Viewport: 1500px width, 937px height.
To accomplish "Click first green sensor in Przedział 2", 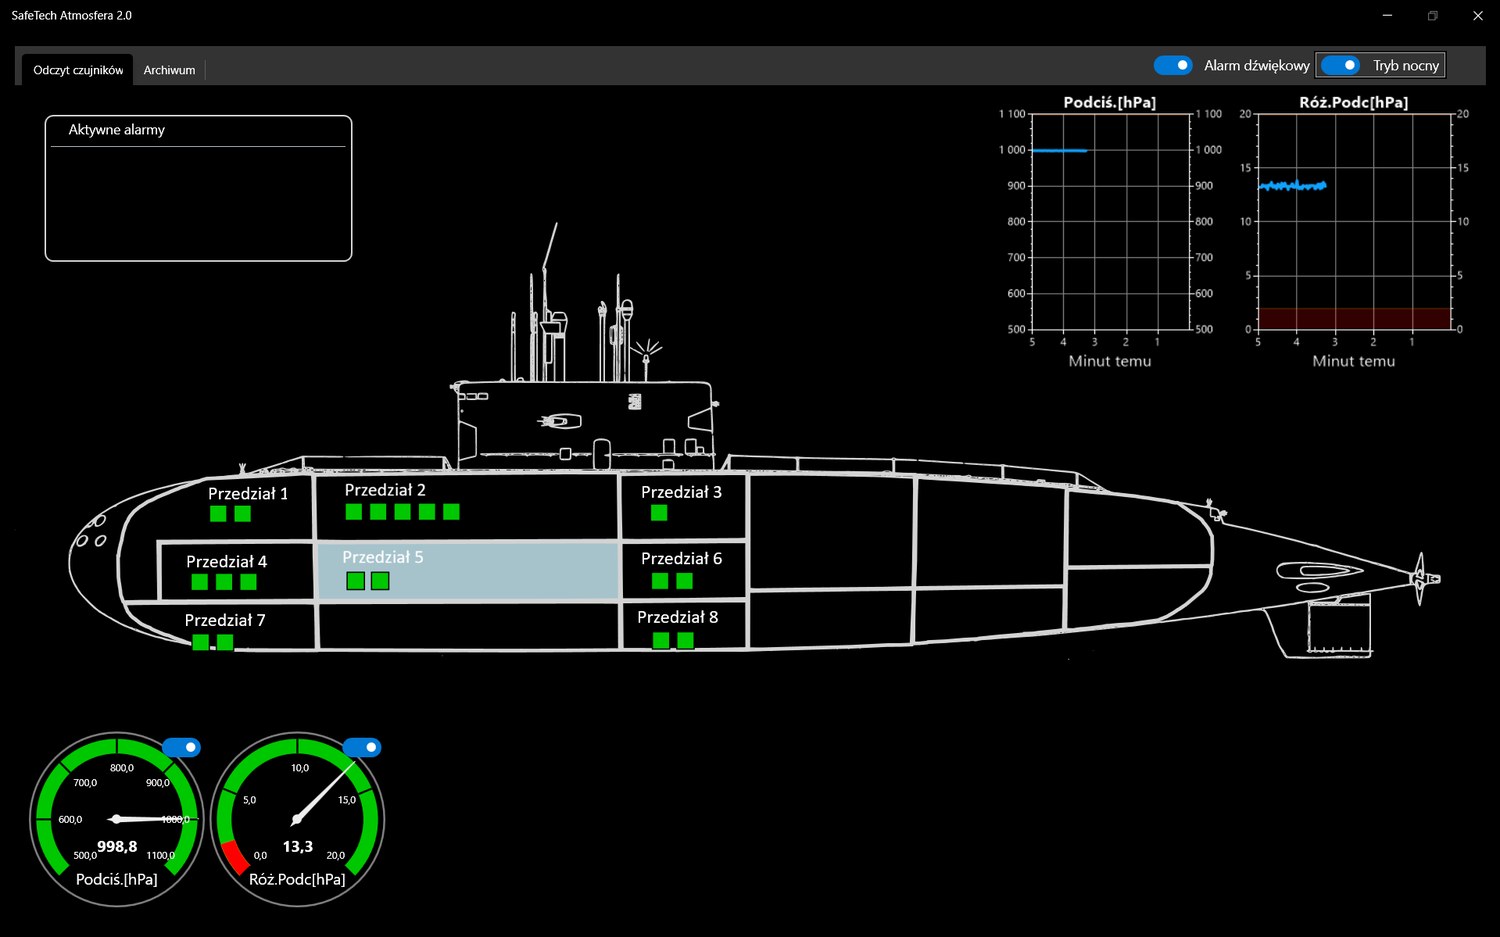I will tap(354, 512).
